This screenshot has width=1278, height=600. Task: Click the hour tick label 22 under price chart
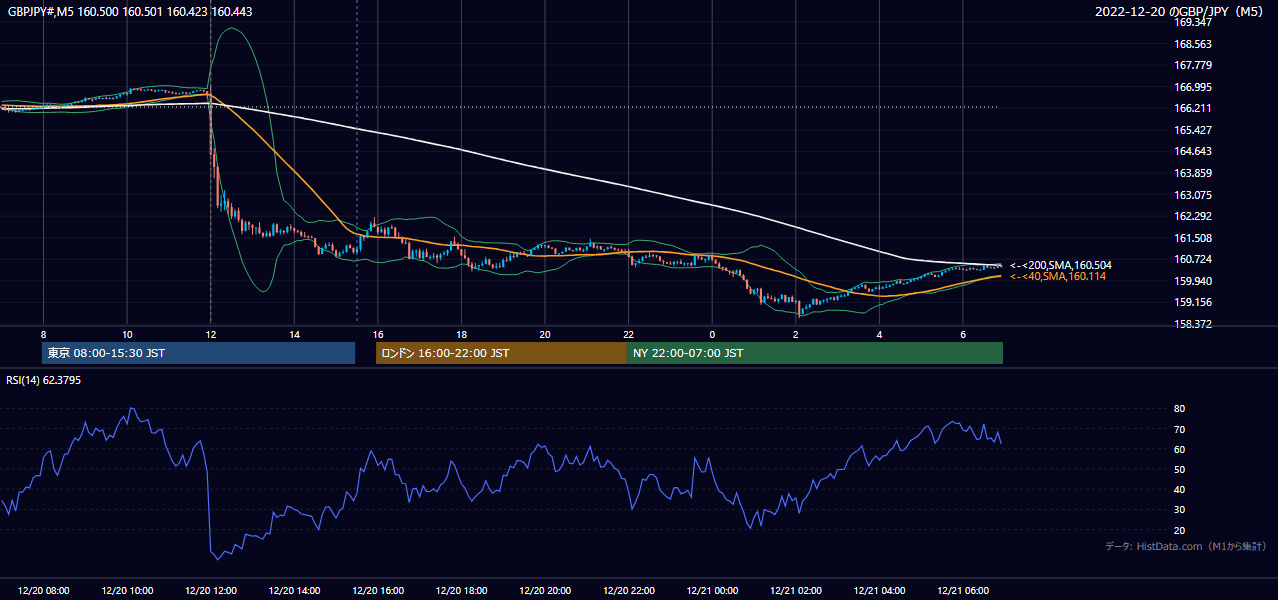[x=628, y=334]
